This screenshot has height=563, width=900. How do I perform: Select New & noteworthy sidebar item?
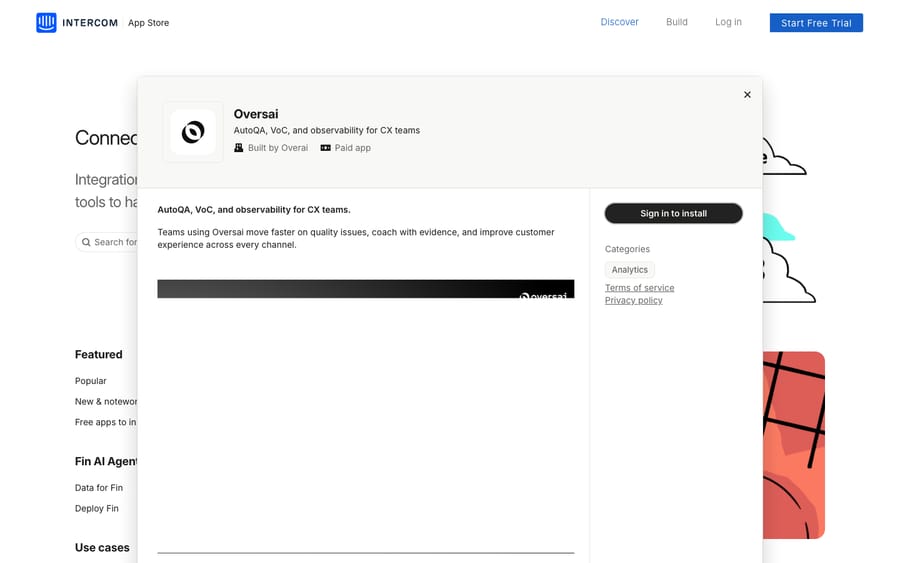106,402
